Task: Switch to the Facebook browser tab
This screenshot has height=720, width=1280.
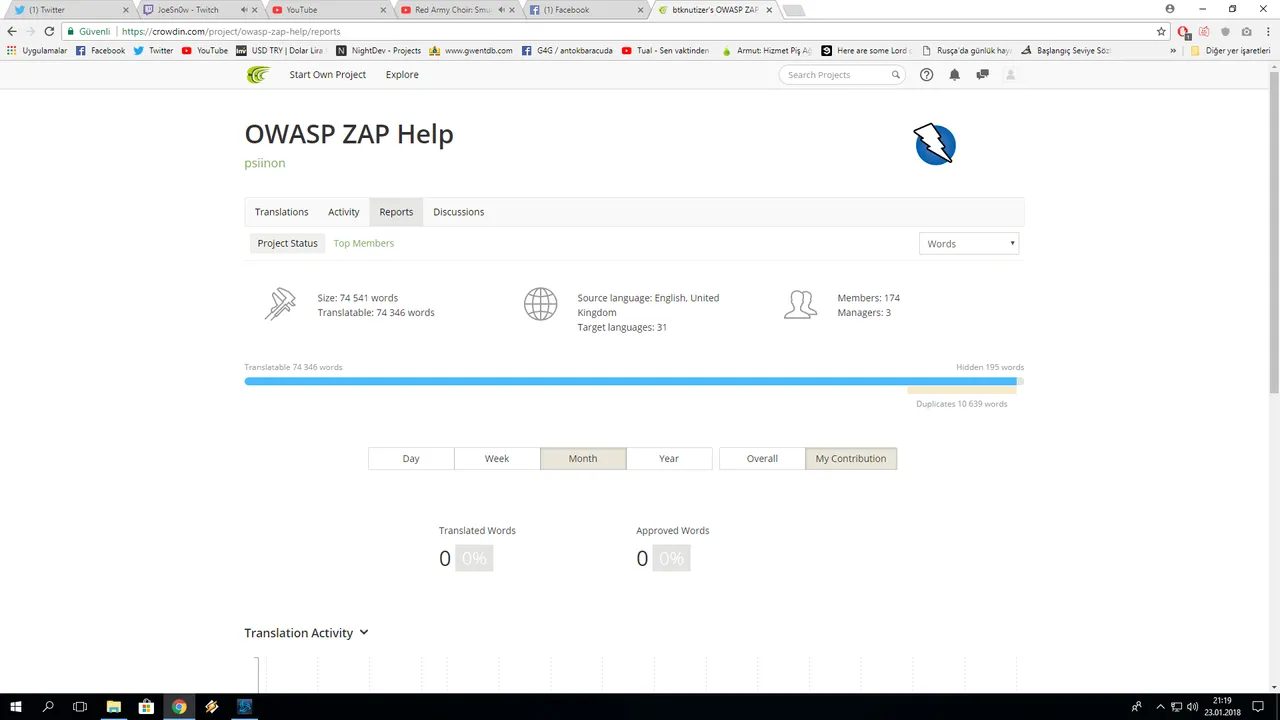Action: click(584, 10)
